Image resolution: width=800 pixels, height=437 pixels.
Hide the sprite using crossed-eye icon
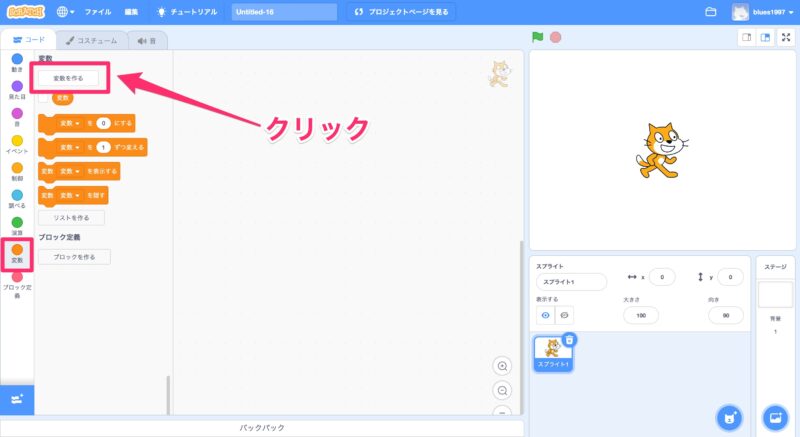click(x=564, y=315)
